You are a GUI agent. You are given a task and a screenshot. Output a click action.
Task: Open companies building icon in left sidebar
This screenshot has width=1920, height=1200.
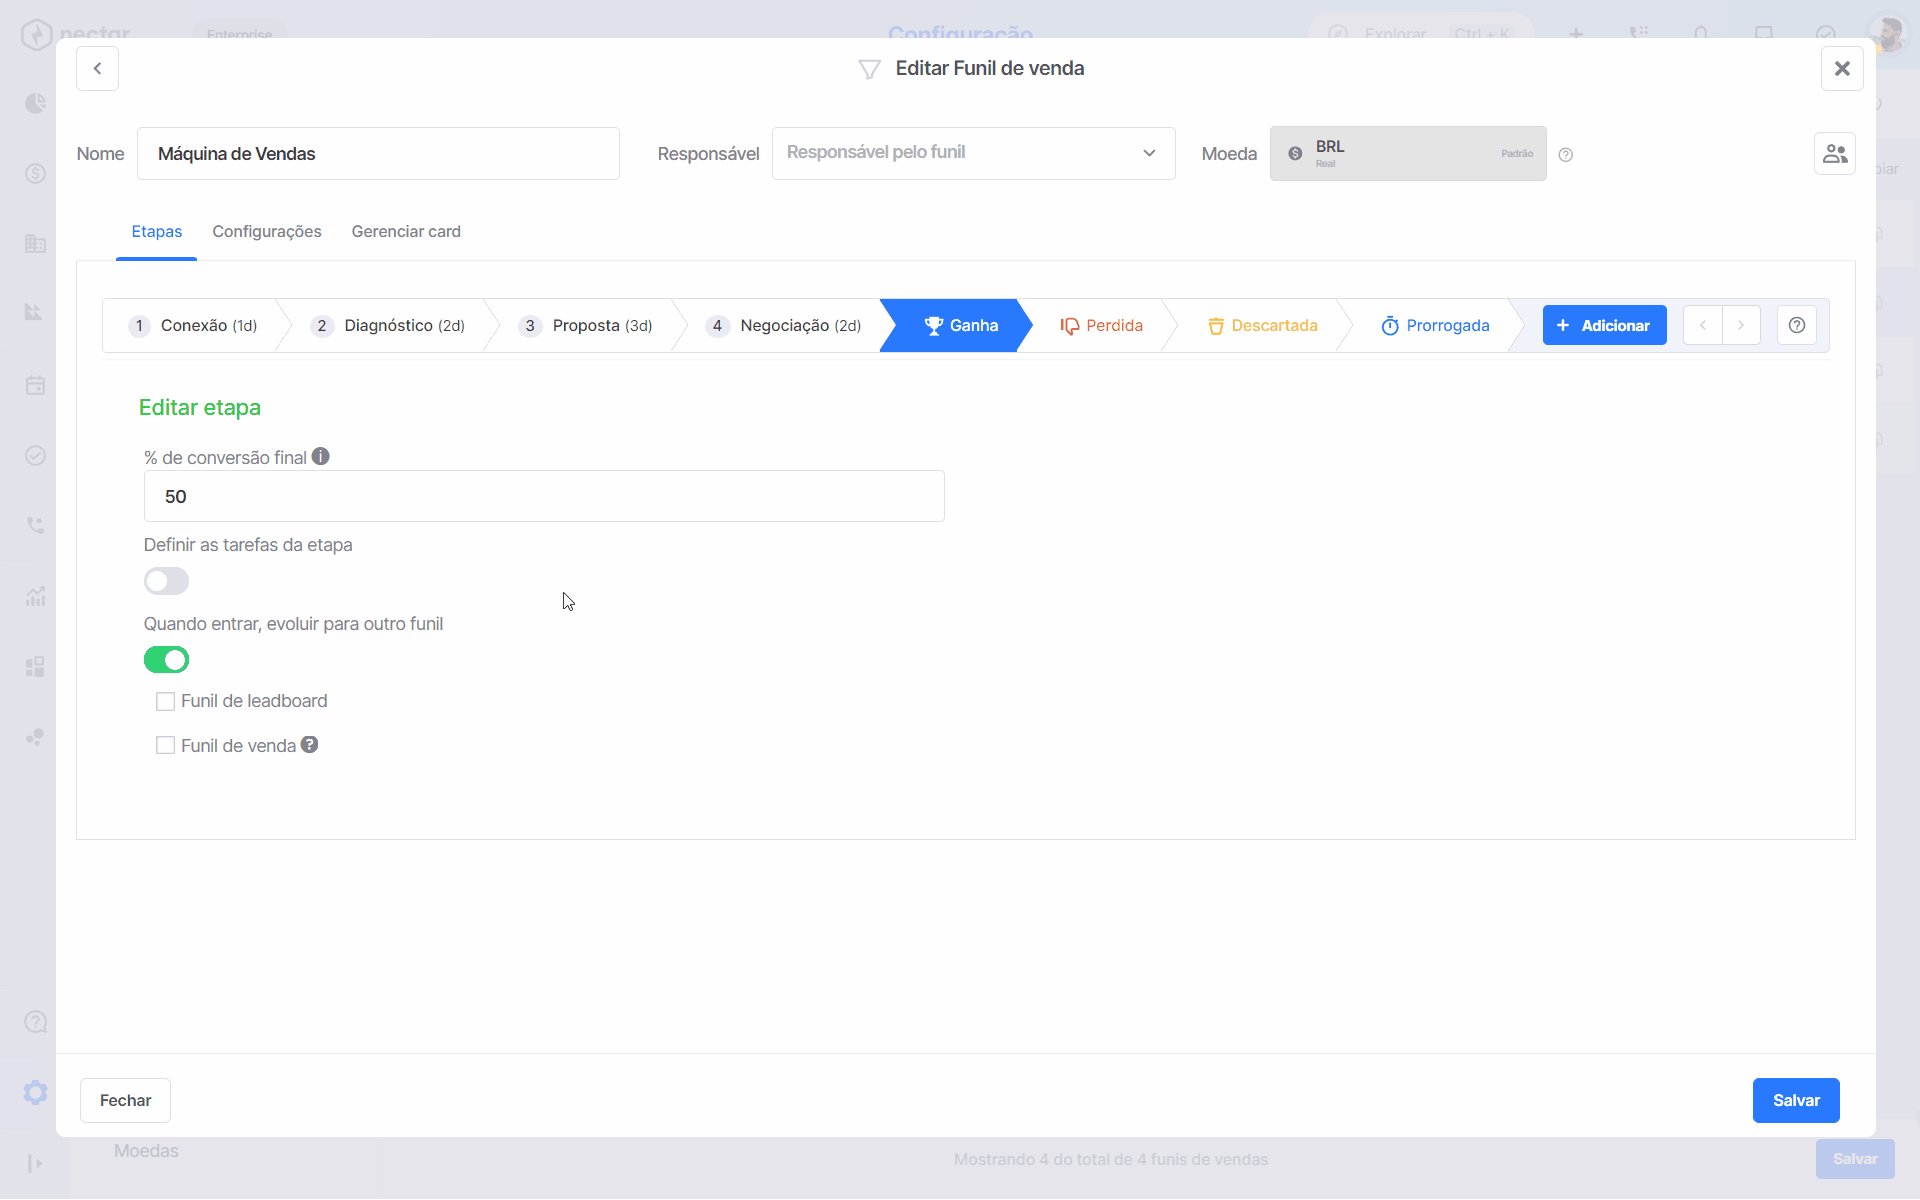35,243
